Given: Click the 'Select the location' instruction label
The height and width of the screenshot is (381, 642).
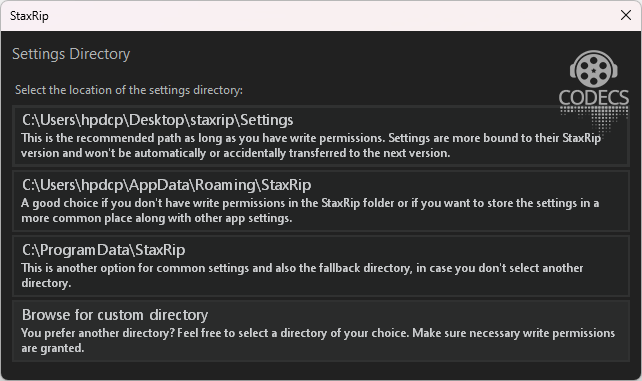Looking at the screenshot, I should (x=129, y=90).
